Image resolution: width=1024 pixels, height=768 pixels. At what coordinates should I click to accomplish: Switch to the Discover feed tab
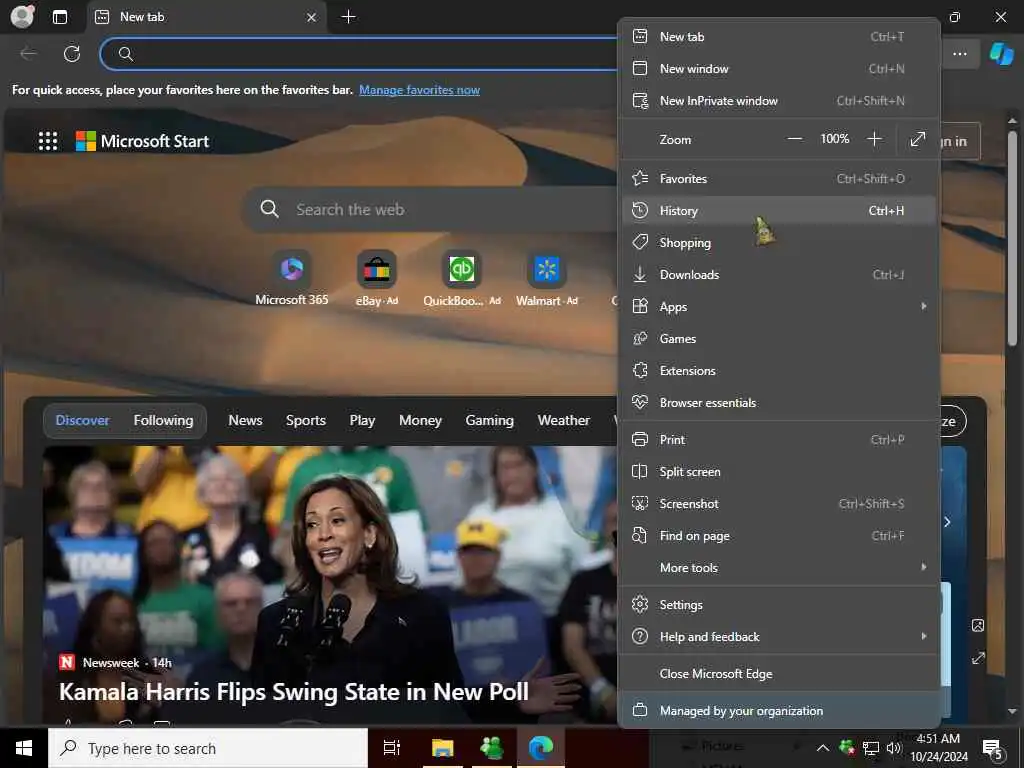(x=82, y=421)
